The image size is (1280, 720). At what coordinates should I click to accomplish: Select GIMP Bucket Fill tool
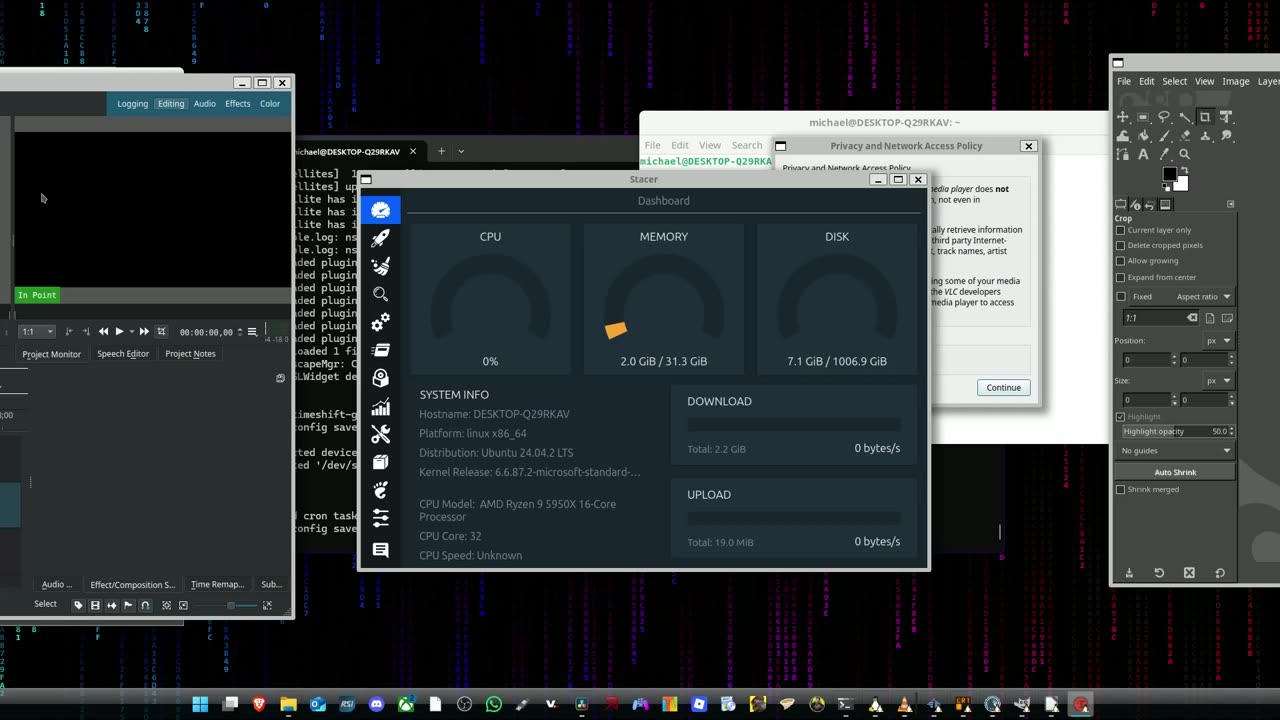[1143, 135]
